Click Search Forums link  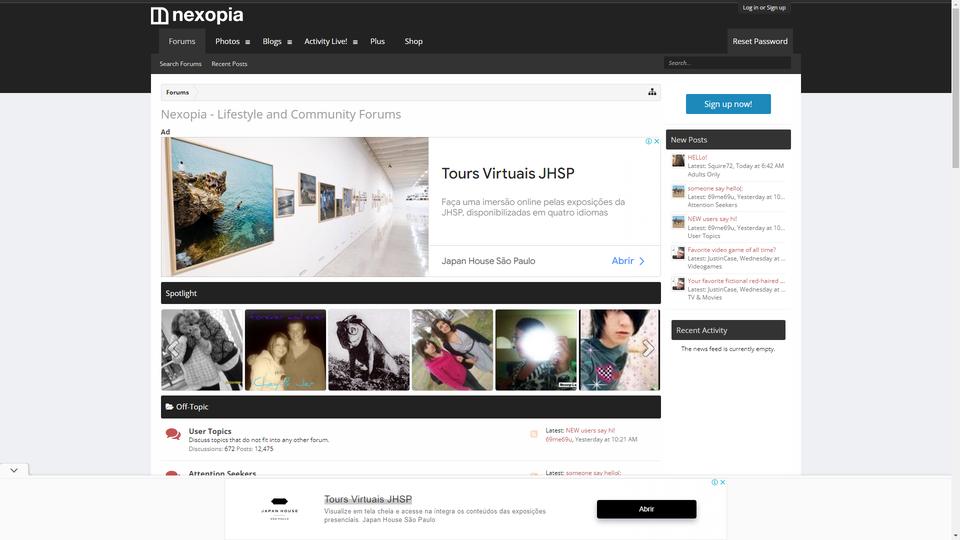click(181, 64)
